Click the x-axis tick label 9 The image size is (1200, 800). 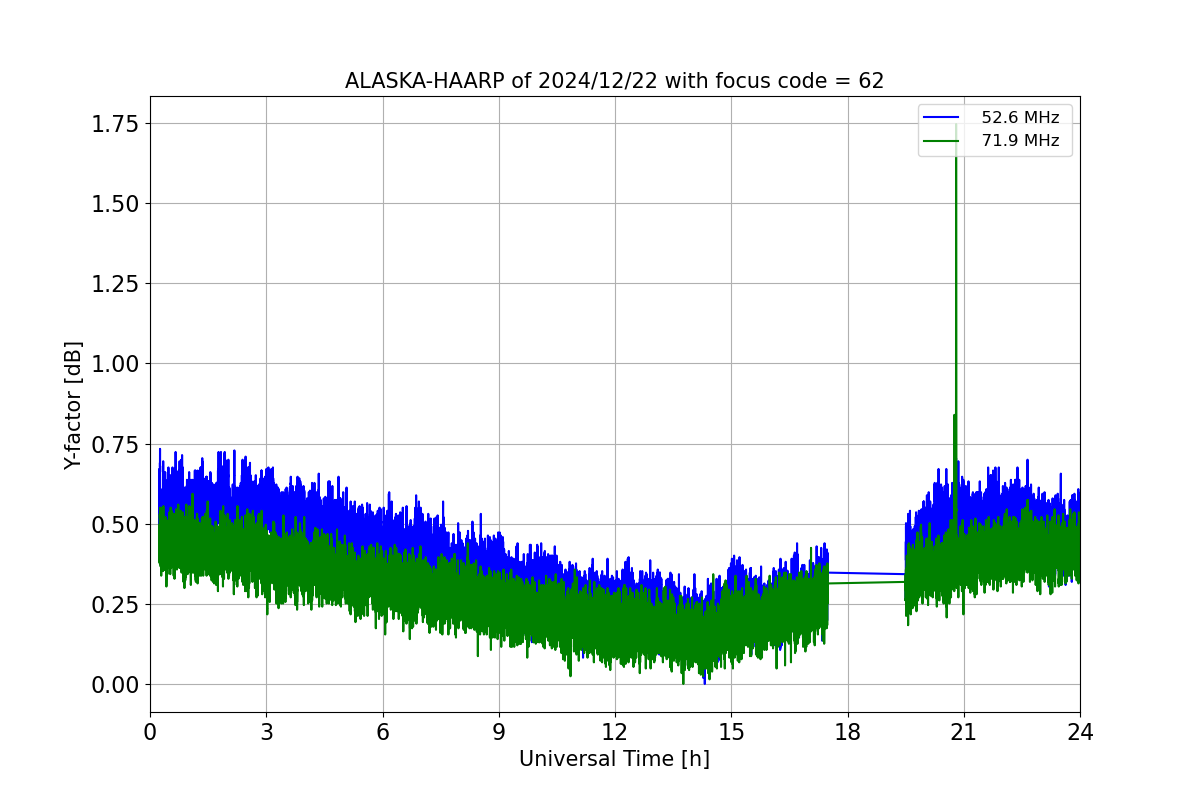tap(499, 732)
